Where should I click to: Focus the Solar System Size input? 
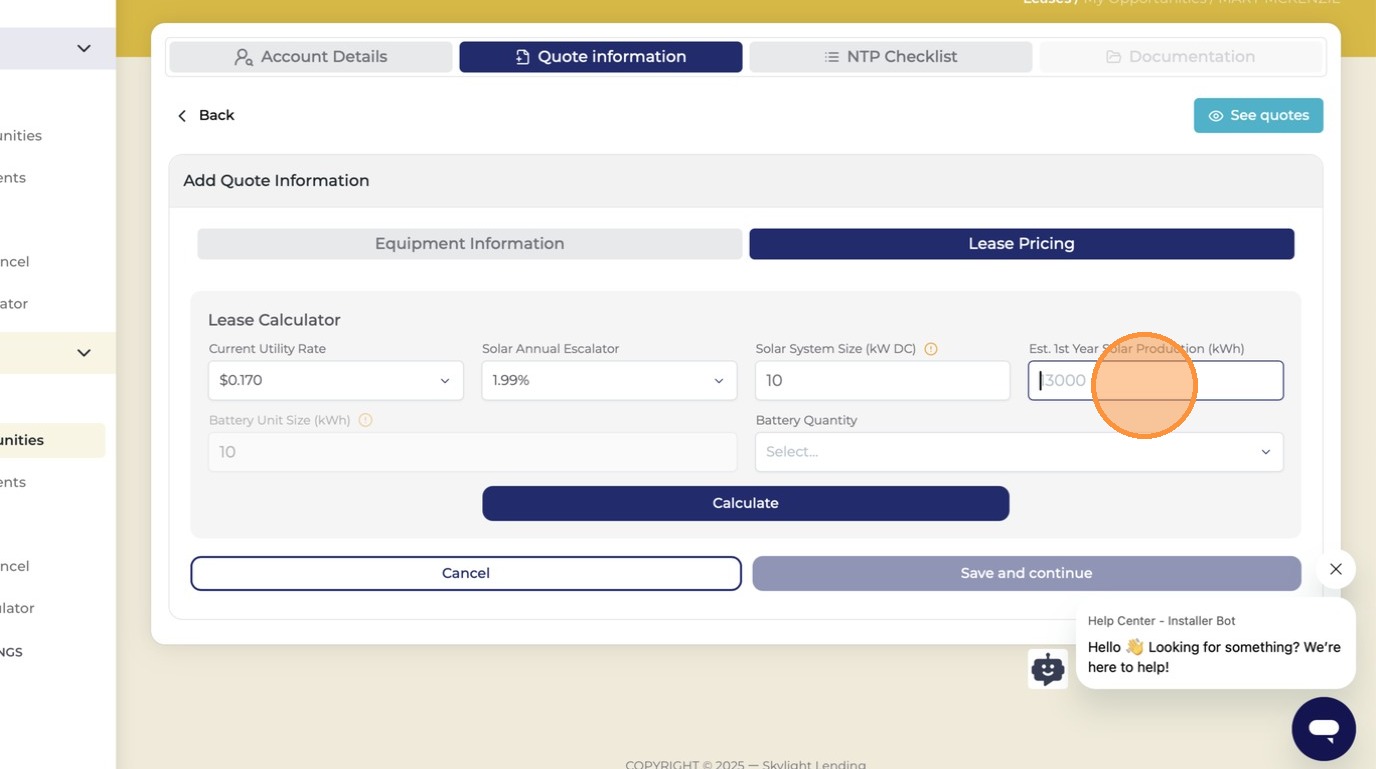[x=882, y=380]
